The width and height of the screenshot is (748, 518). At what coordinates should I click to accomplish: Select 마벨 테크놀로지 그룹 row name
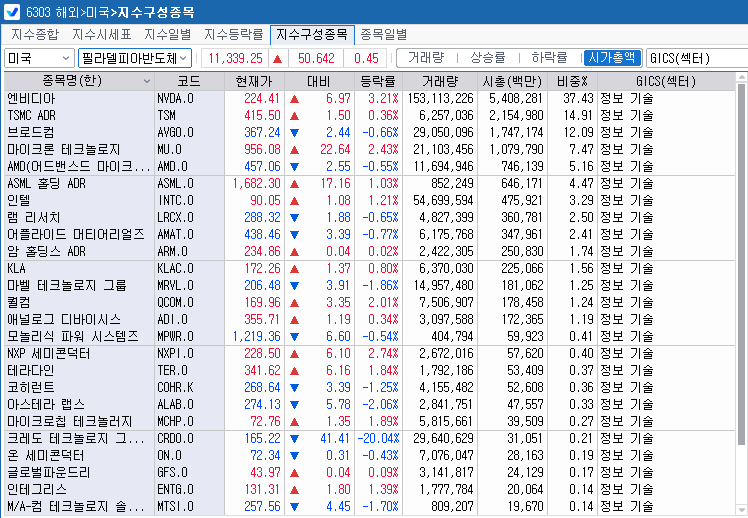(x=67, y=286)
